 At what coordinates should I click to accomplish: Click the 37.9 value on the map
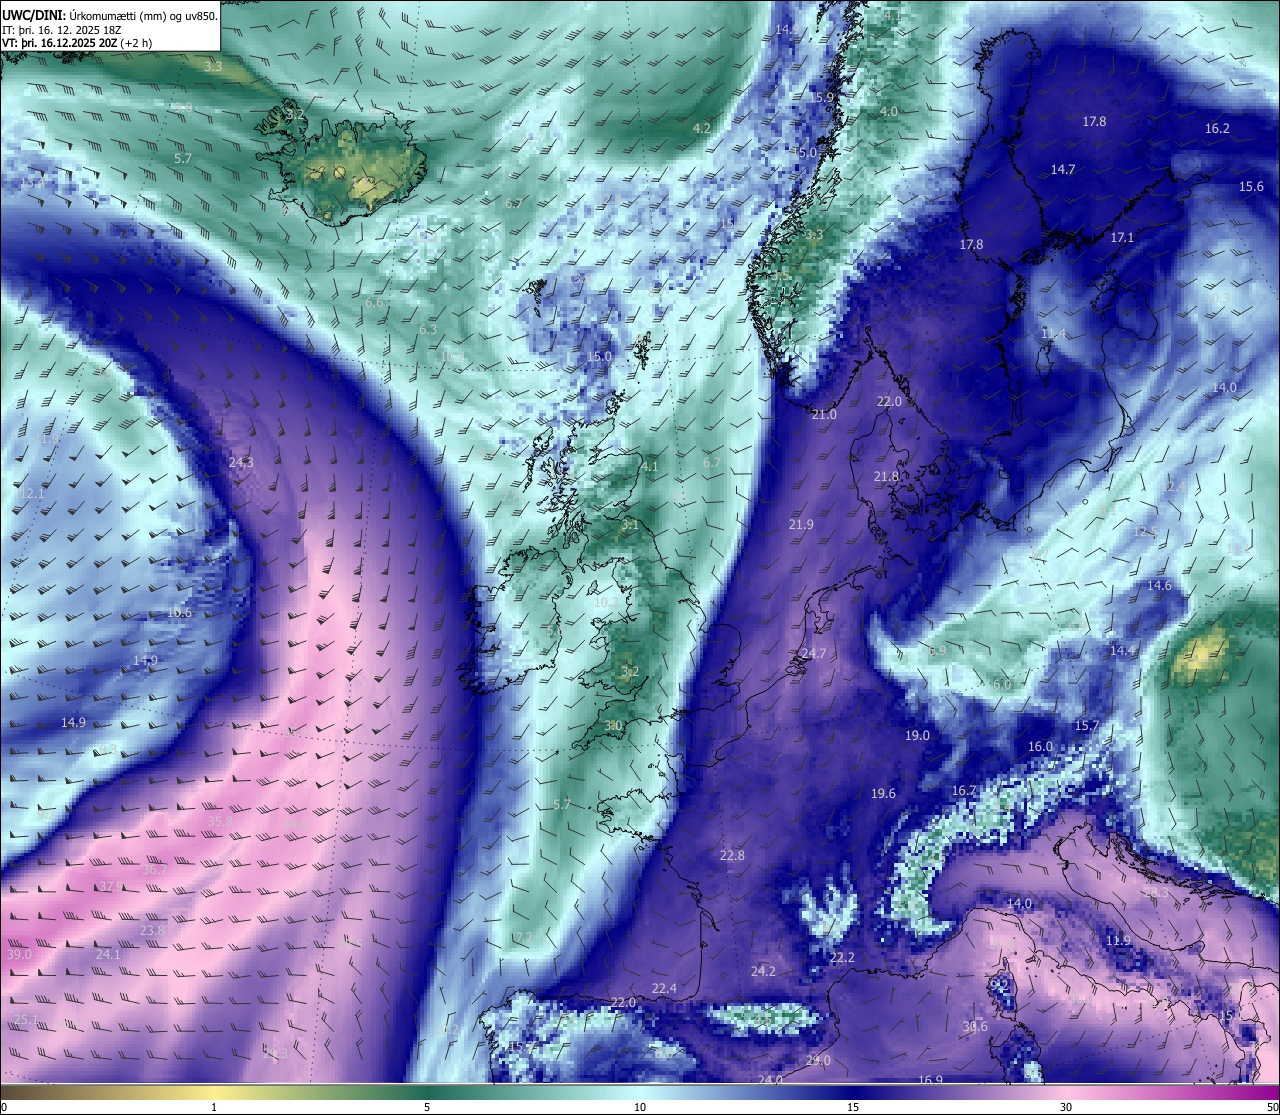(x=112, y=886)
